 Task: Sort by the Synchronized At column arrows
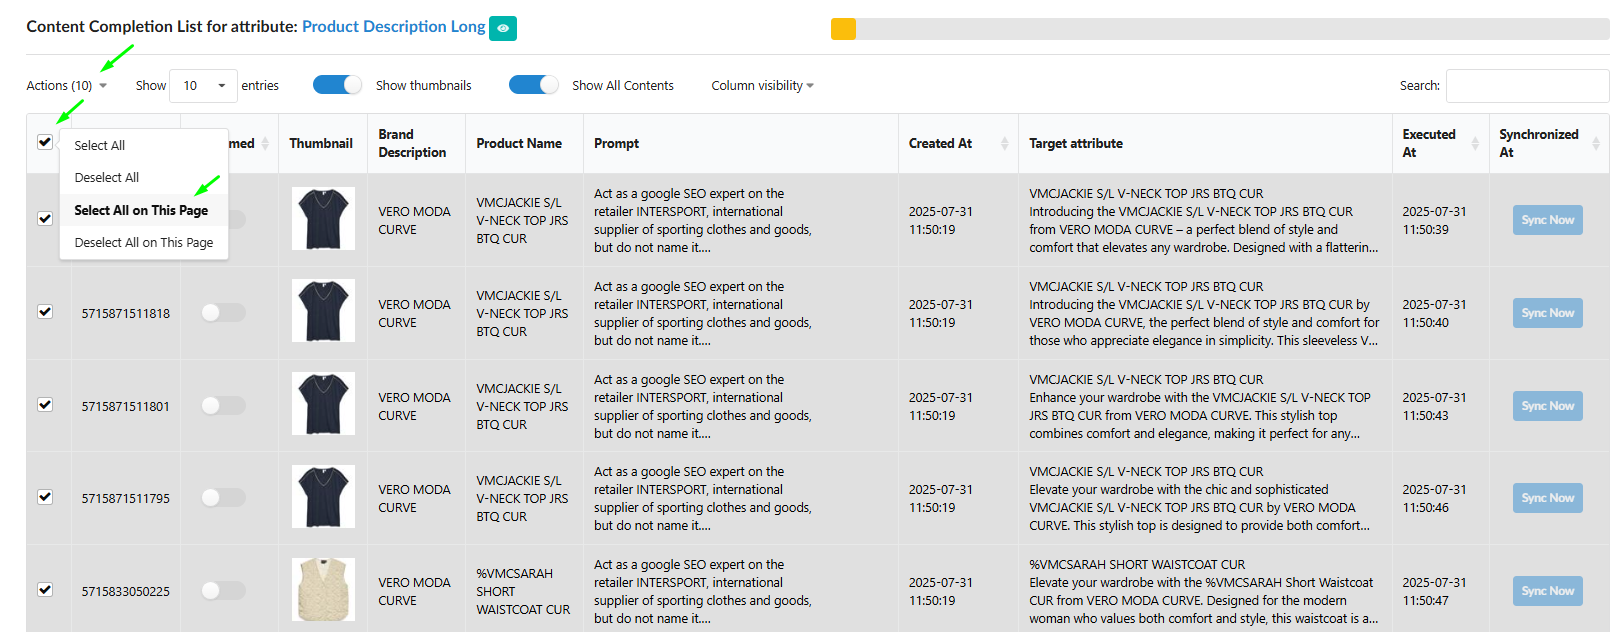[1596, 144]
